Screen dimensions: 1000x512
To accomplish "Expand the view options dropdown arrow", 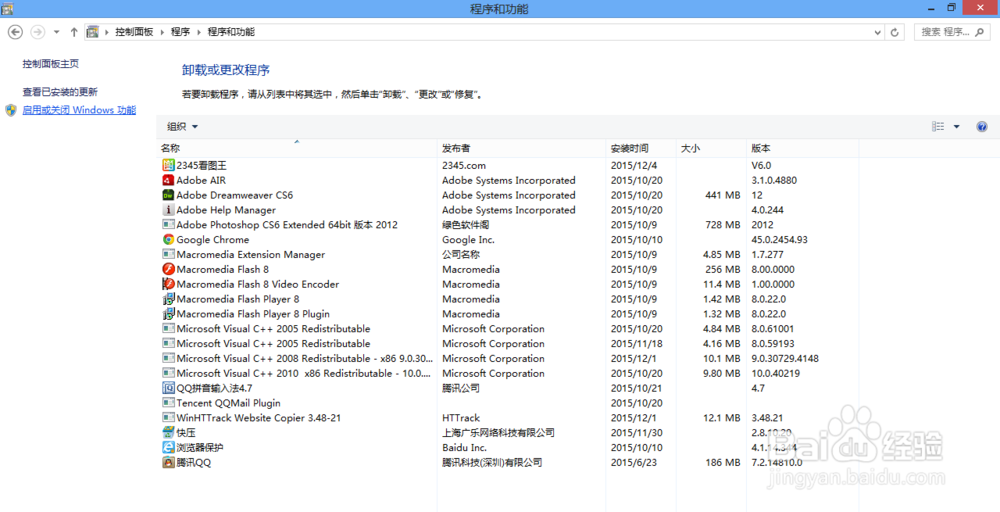I will [x=957, y=127].
